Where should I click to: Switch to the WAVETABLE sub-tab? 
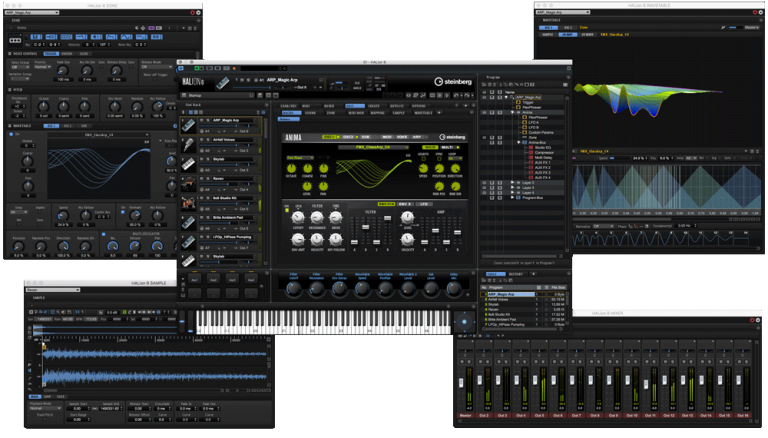click(x=423, y=113)
